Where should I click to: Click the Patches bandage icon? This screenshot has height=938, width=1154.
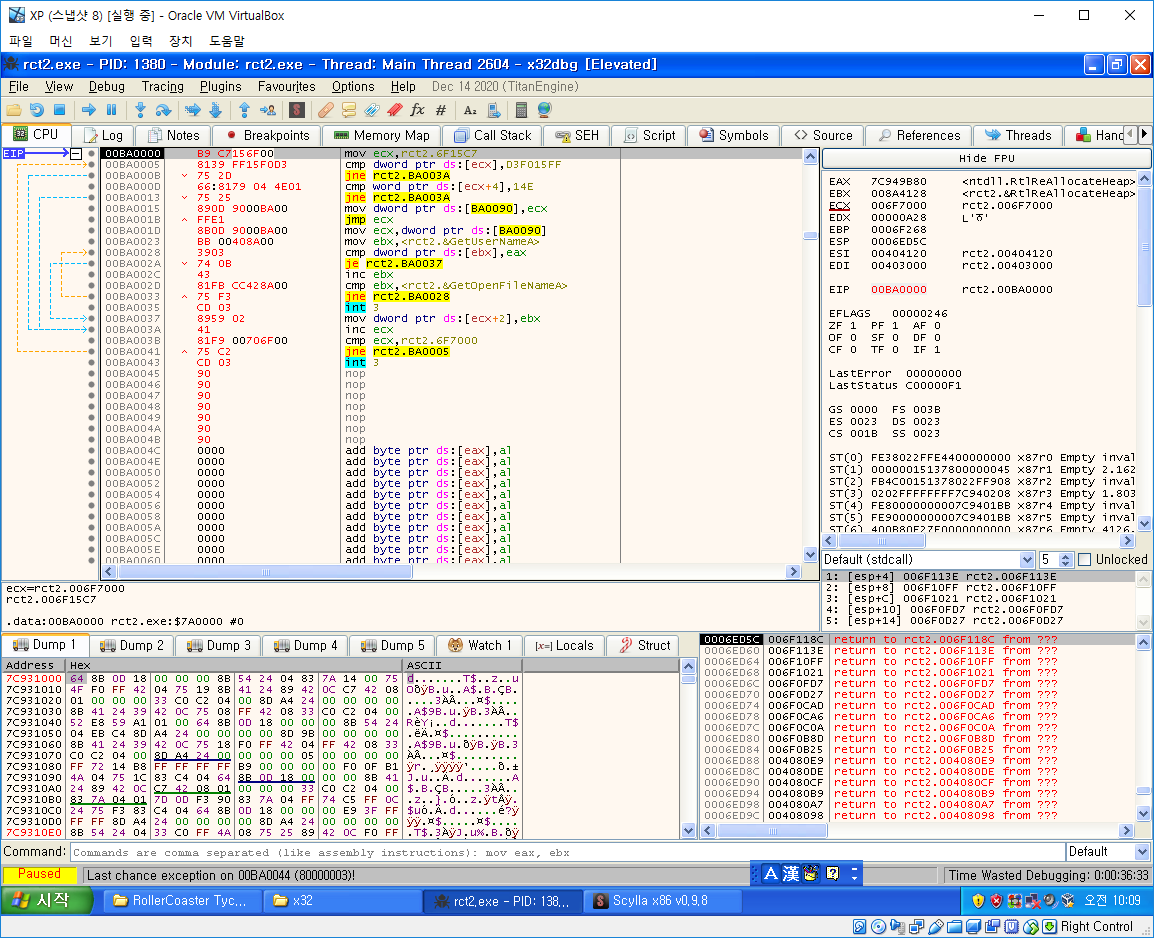click(x=325, y=110)
